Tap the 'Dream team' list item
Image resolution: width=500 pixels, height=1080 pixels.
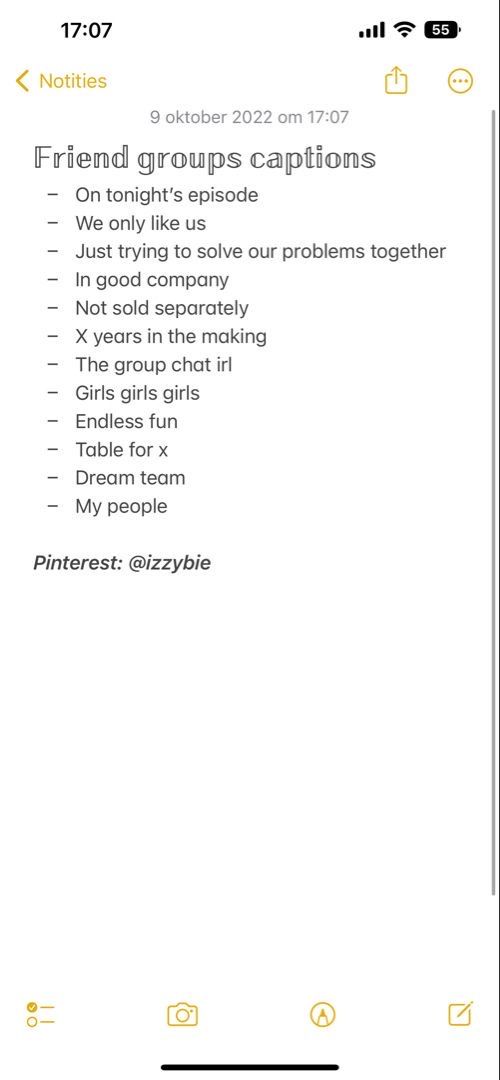click(x=130, y=477)
